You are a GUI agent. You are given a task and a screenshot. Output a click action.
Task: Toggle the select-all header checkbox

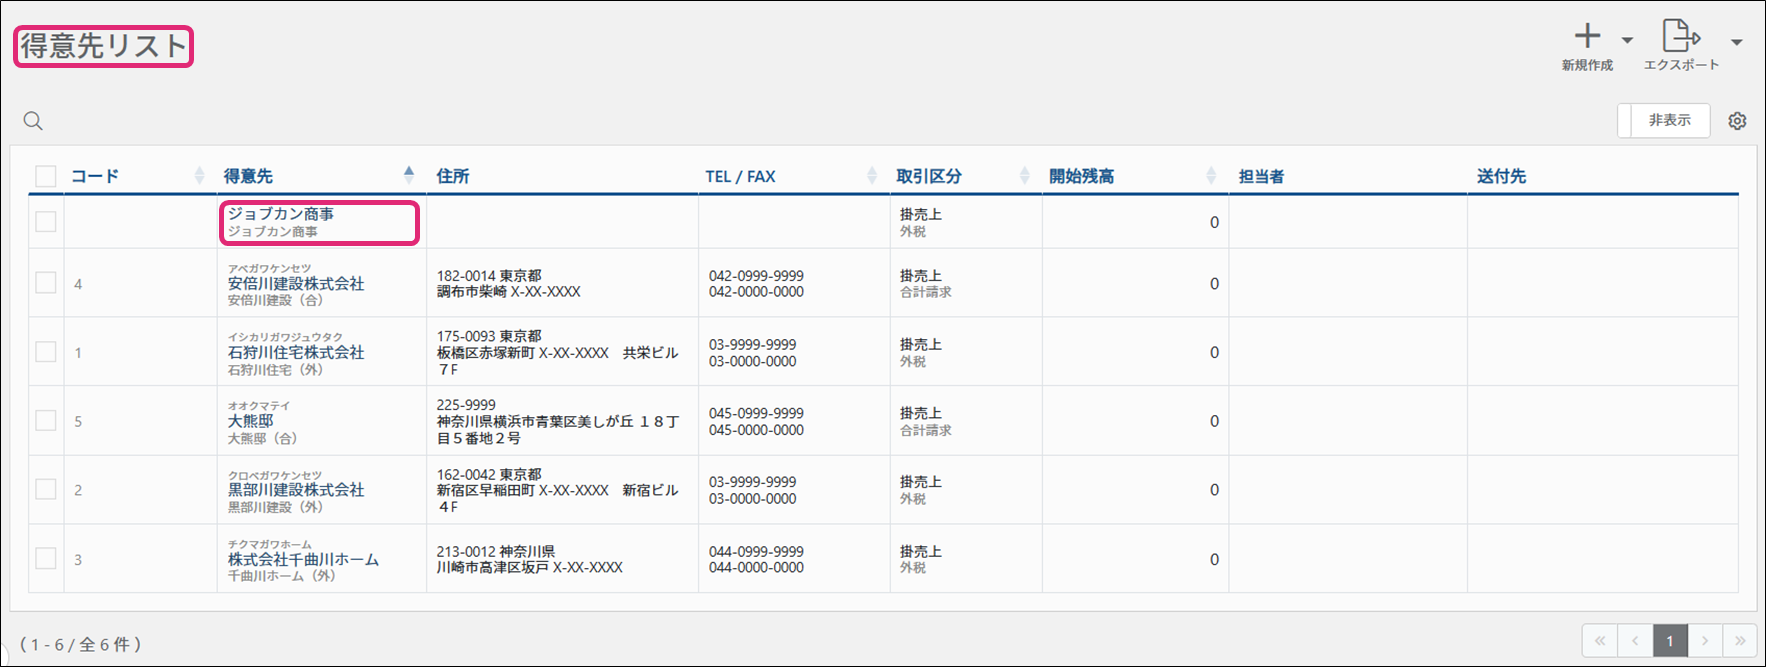tap(46, 176)
